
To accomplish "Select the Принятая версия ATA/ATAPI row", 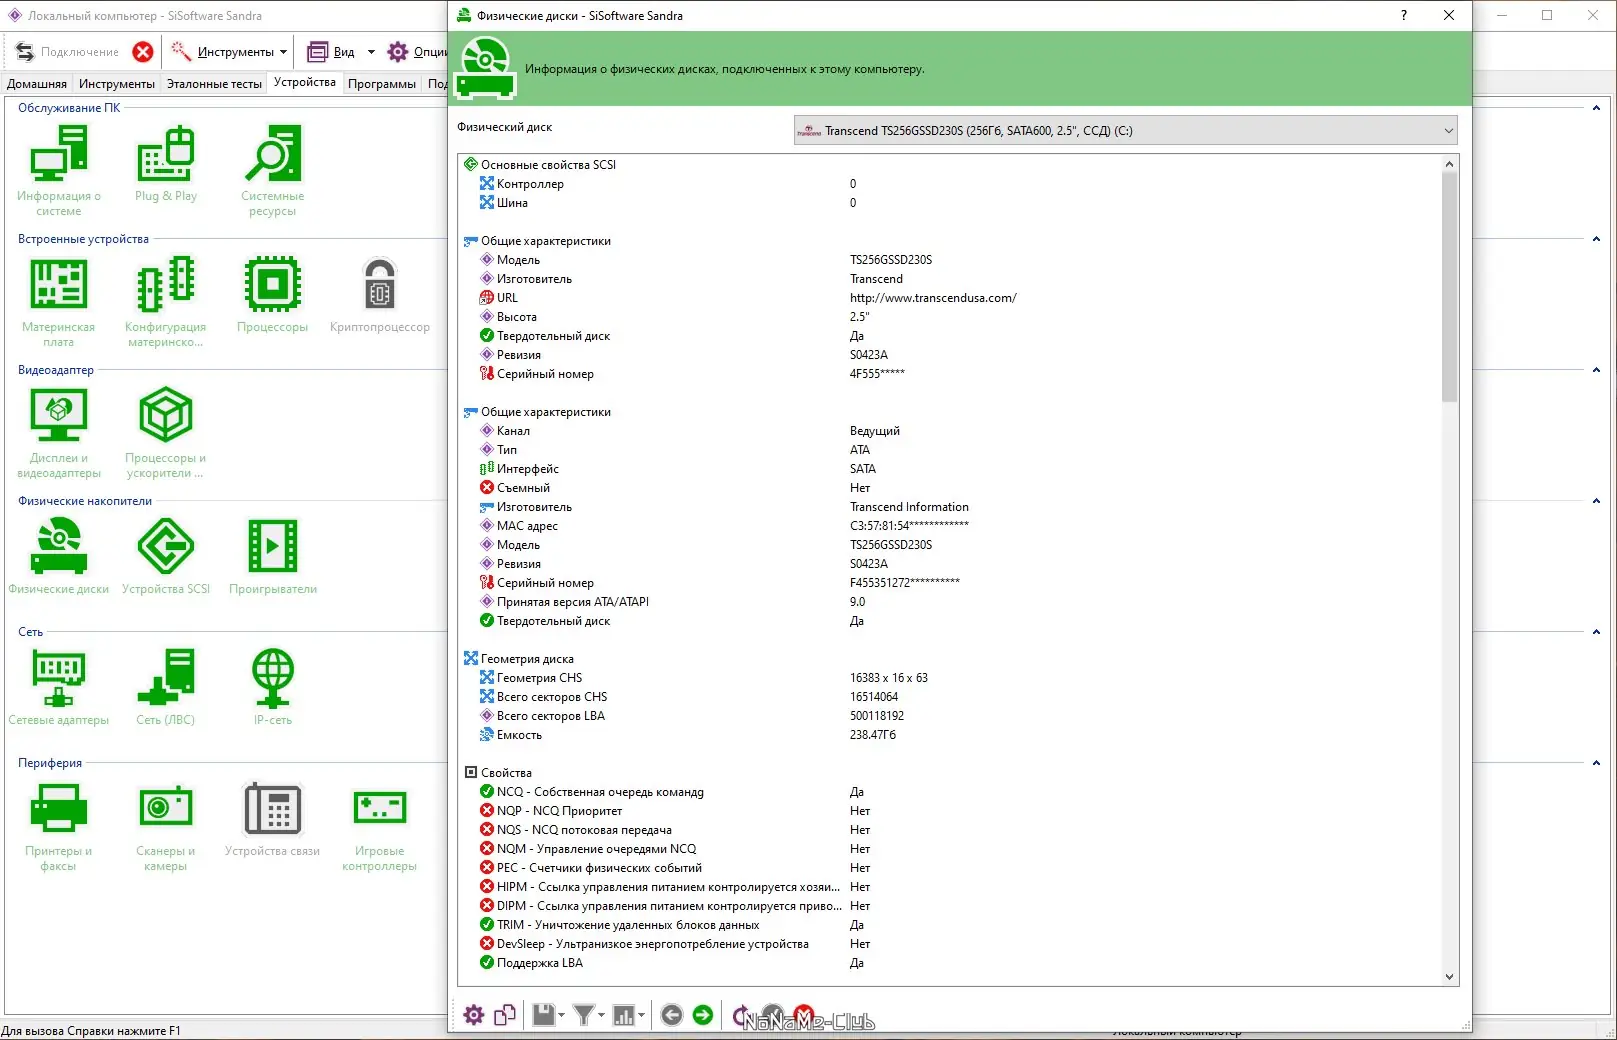I will [x=950, y=602].
